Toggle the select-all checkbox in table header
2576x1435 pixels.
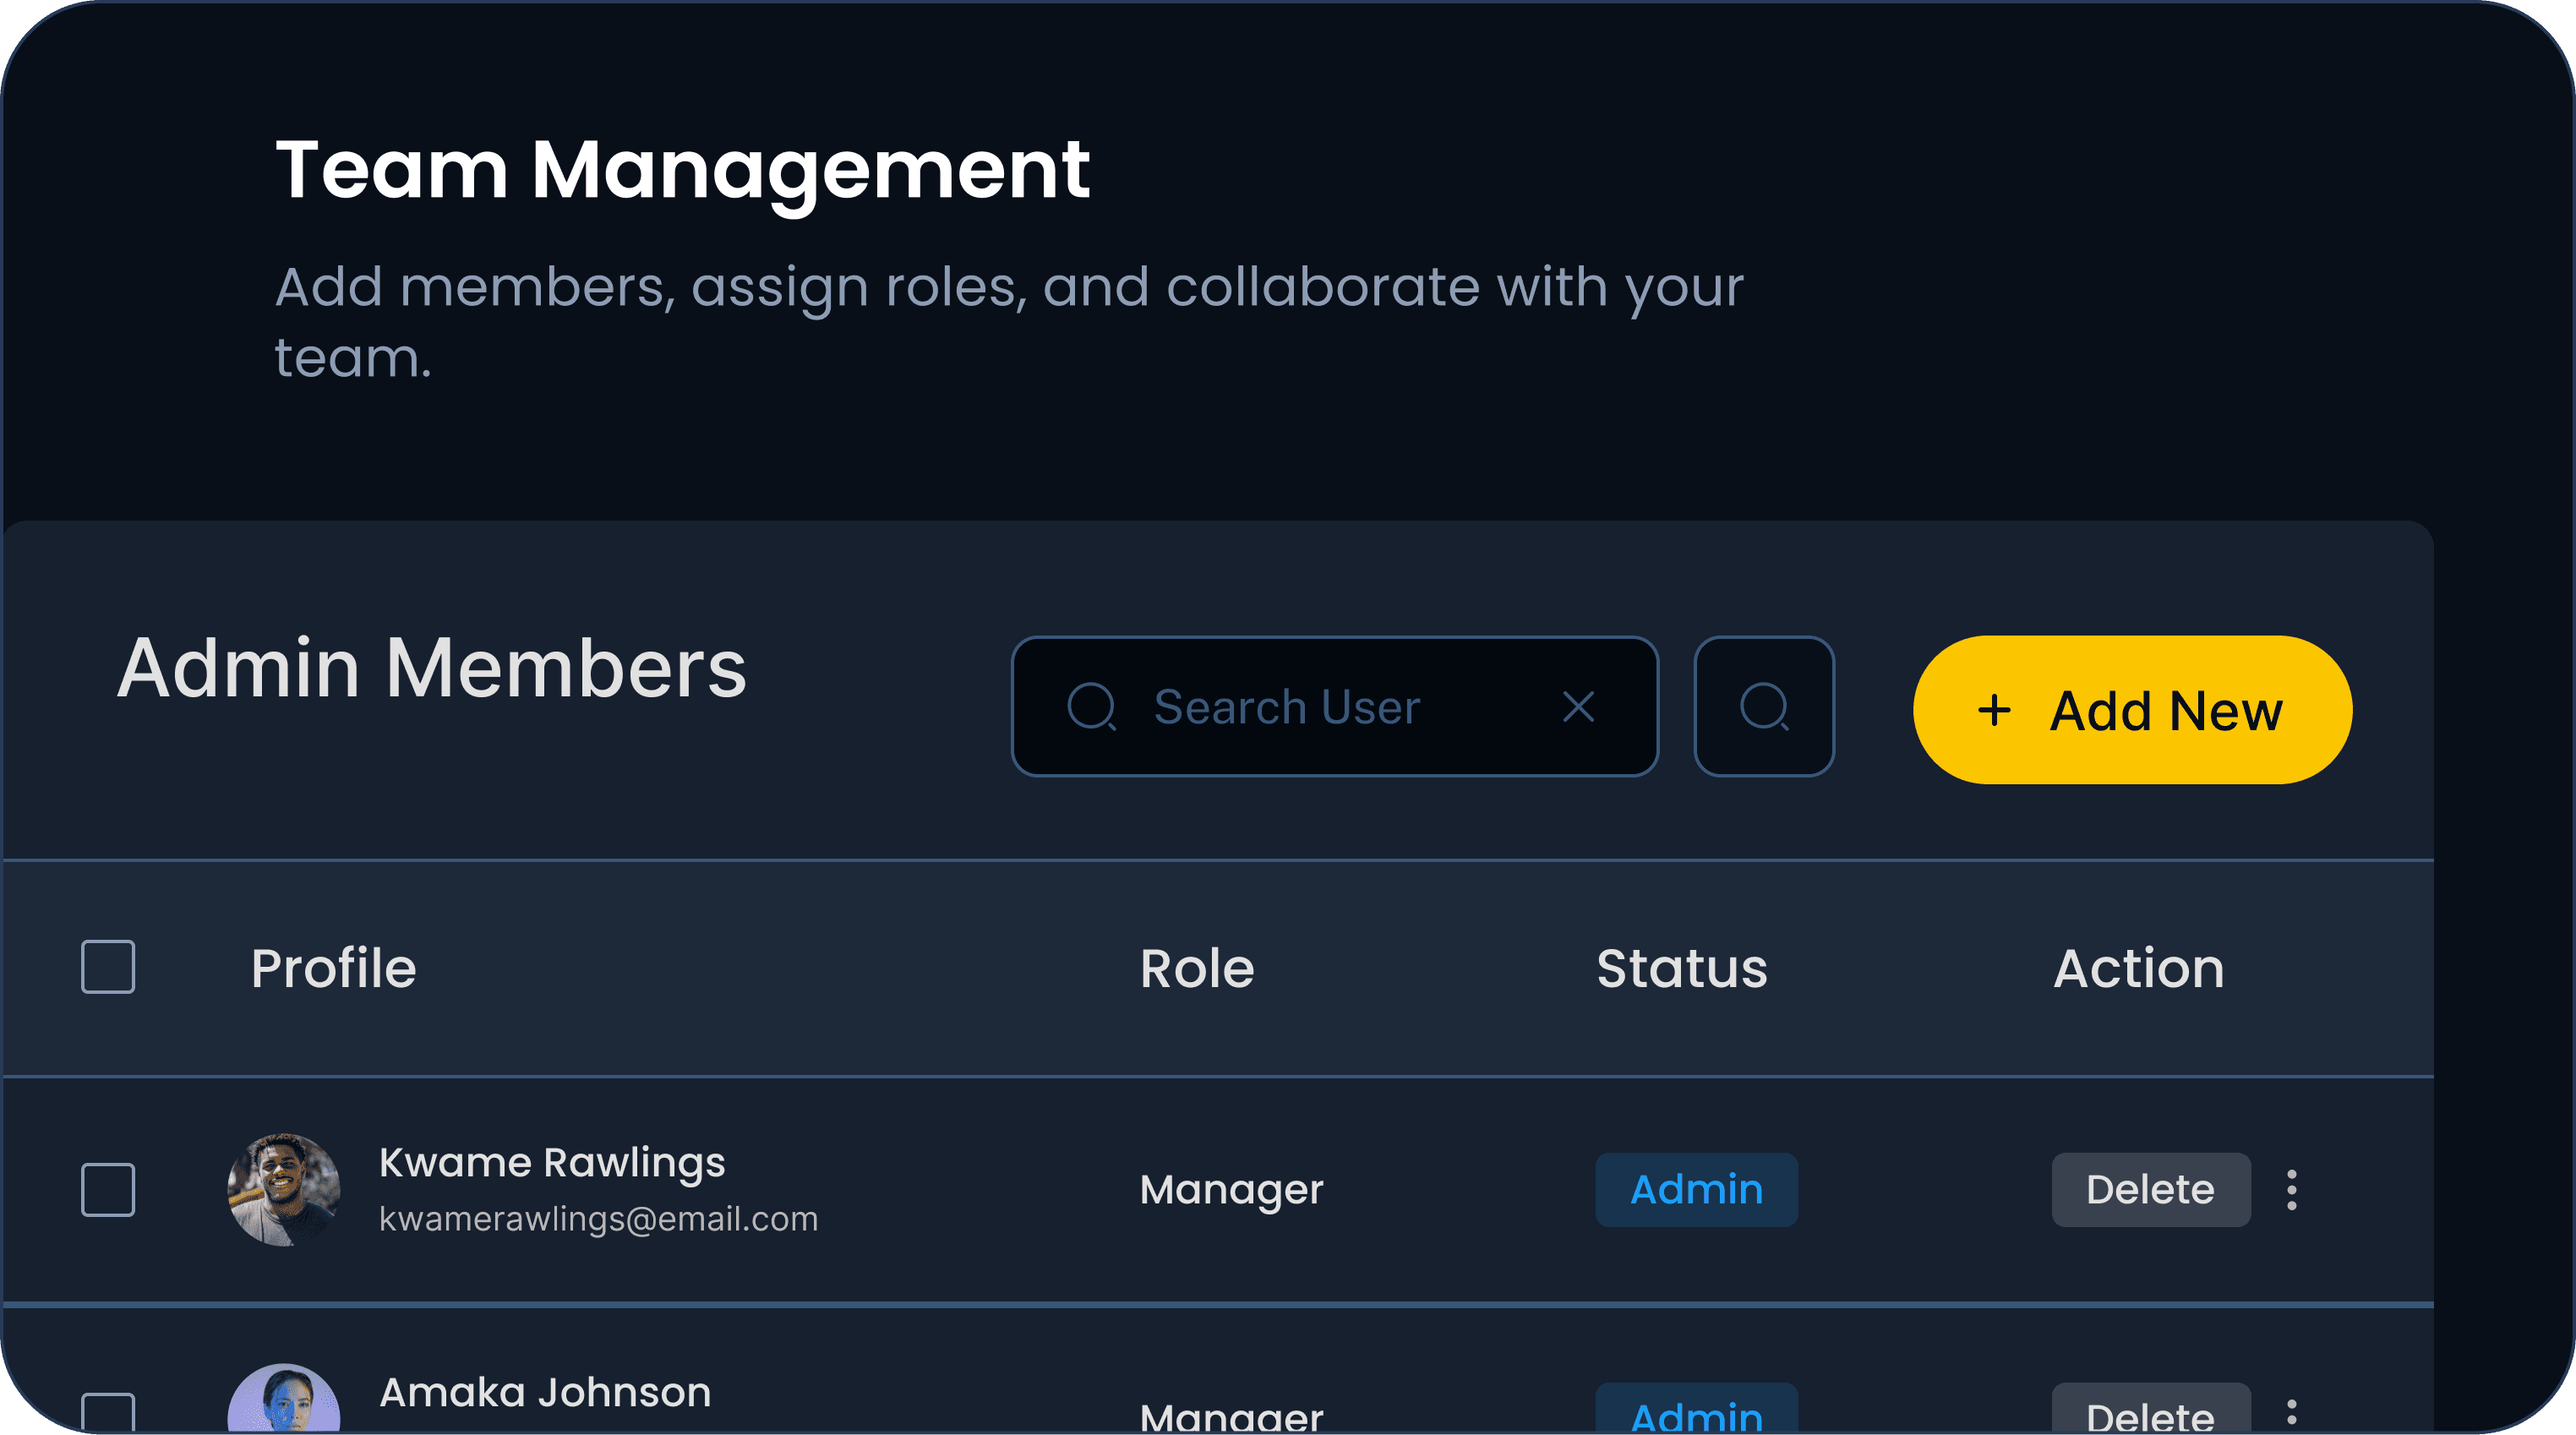pos(108,967)
